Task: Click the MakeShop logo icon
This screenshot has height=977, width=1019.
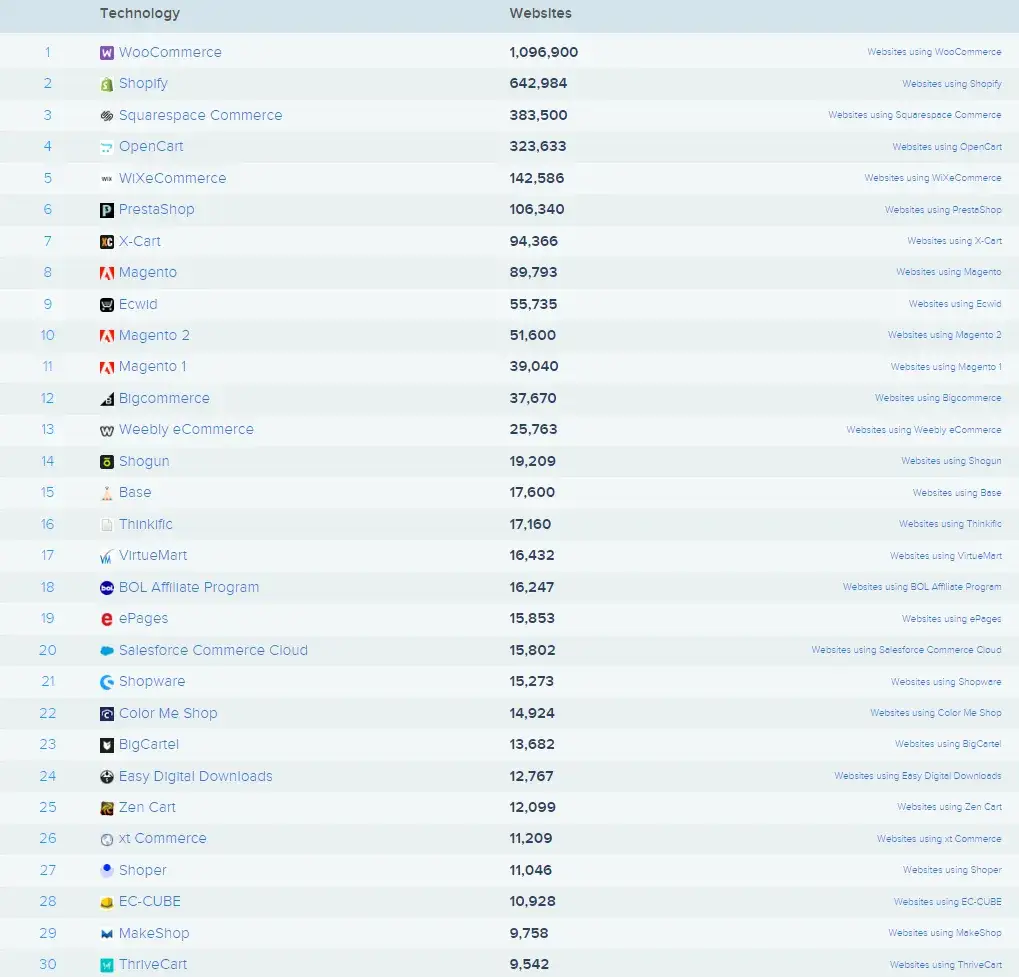Action: point(107,934)
